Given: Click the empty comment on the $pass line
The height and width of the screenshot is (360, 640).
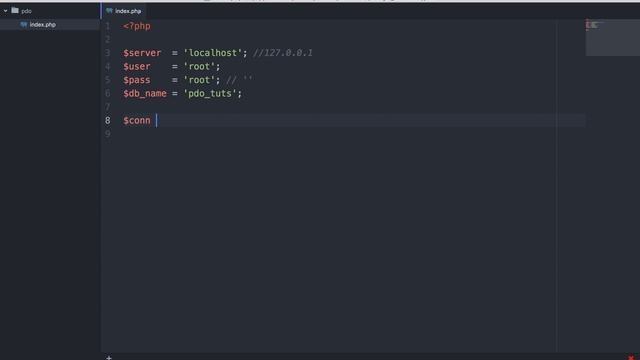Looking at the screenshot, I should click(239, 80).
